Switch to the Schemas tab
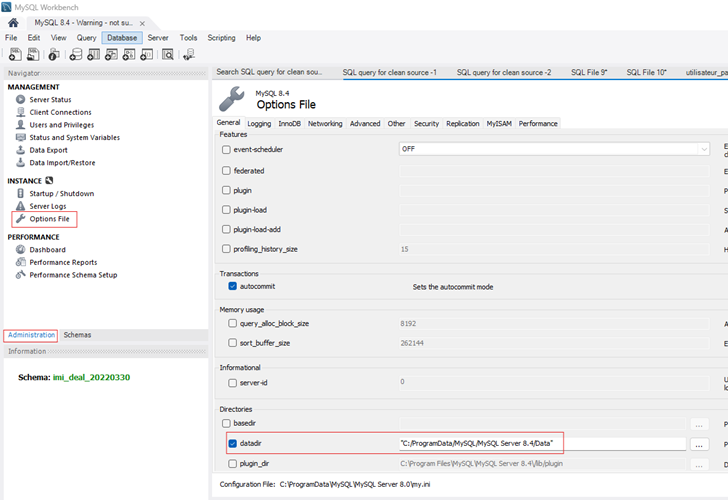728x500 pixels. coord(77,335)
